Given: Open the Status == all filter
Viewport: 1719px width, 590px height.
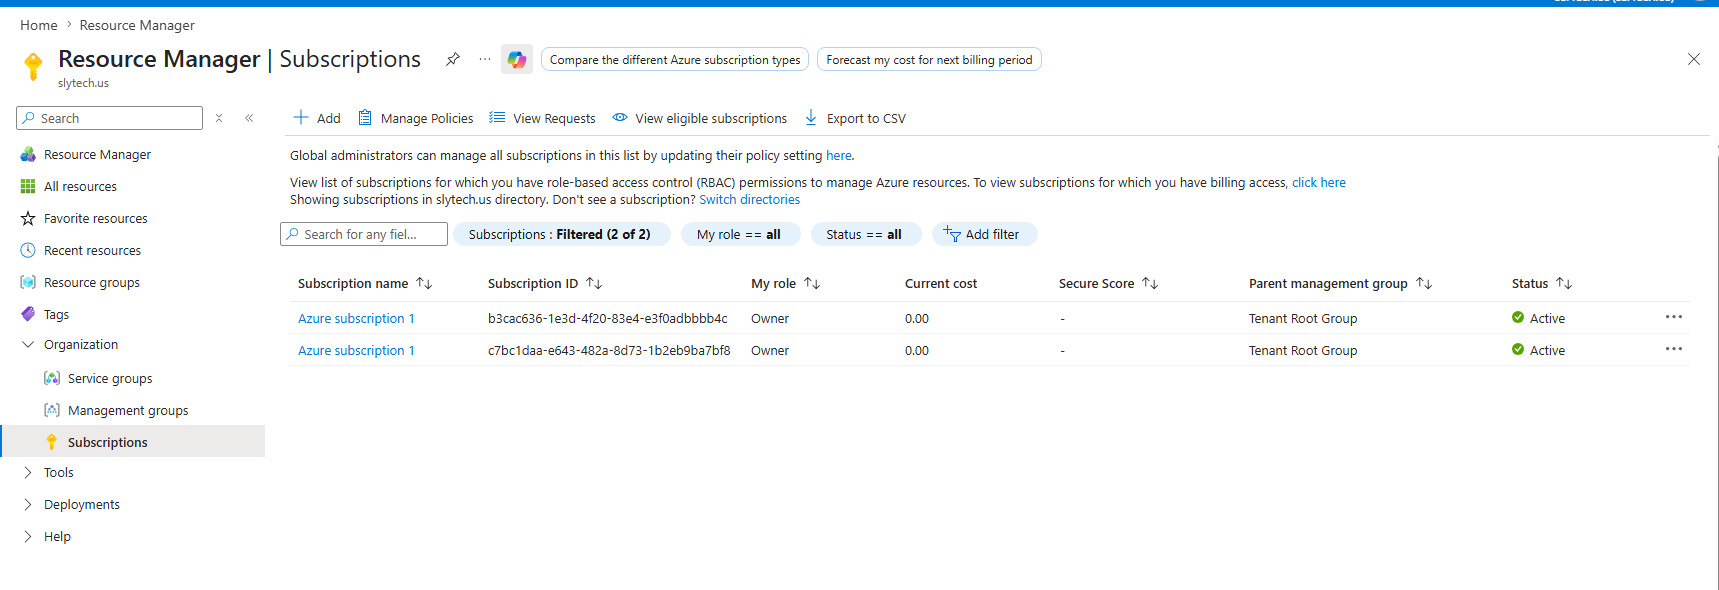Looking at the screenshot, I should click(x=864, y=234).
